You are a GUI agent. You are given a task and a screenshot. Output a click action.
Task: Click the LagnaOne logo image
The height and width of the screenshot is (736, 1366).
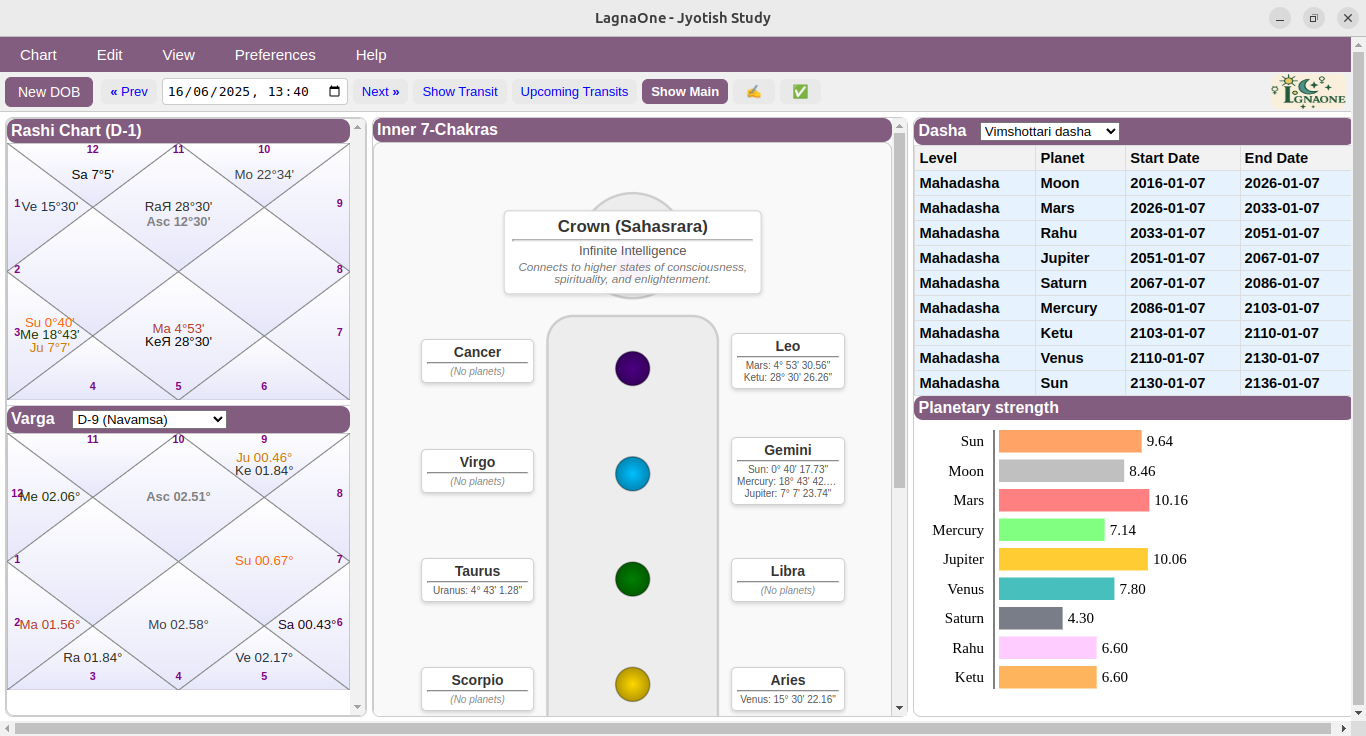(x=1309, y=91)
